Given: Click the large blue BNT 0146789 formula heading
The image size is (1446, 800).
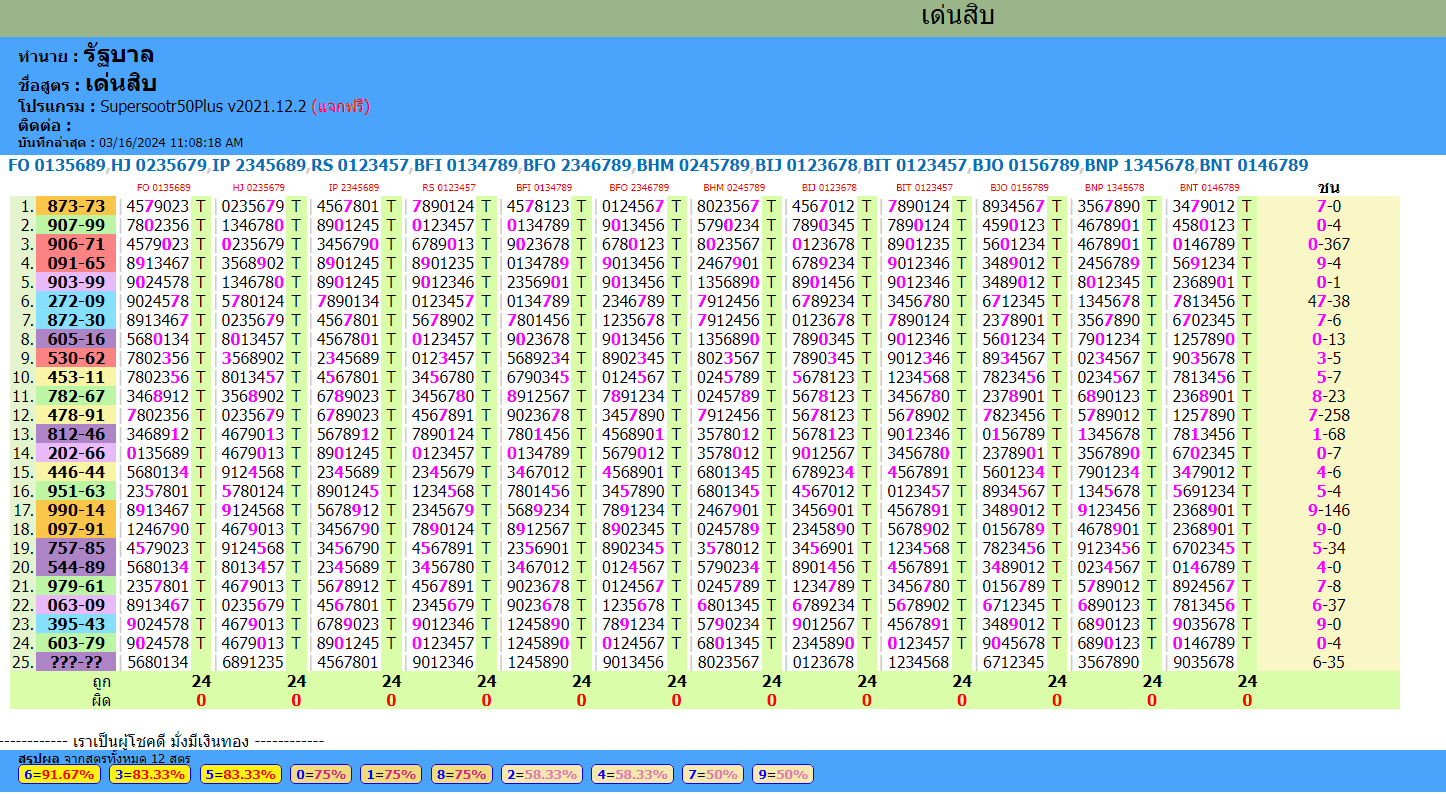Looking at the screenshot, I should [x=1254, y=166].
